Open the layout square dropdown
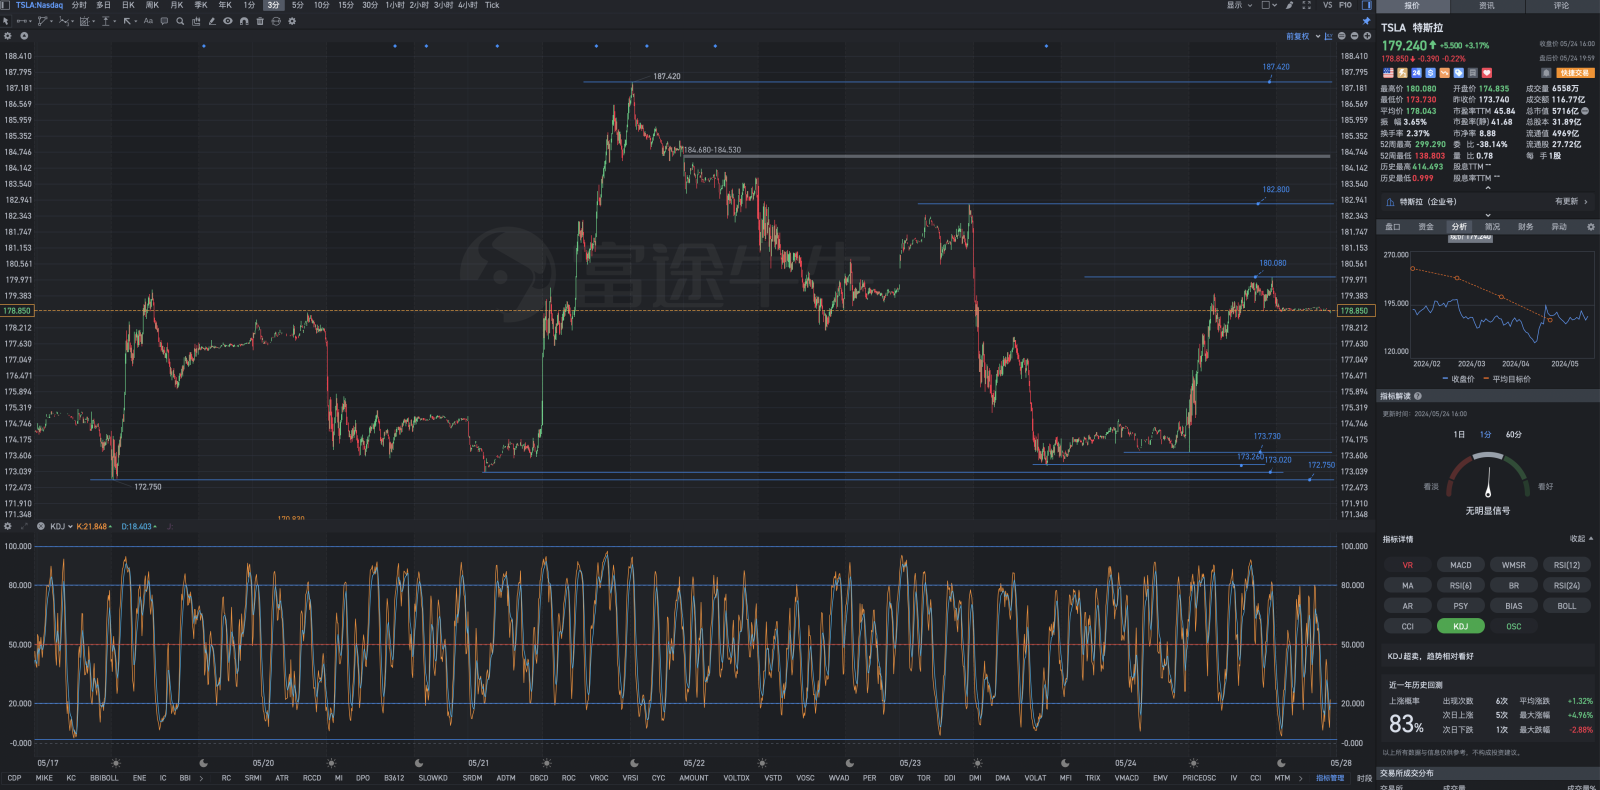This screenshot has width=1600, height=790. pos(1268,5)
